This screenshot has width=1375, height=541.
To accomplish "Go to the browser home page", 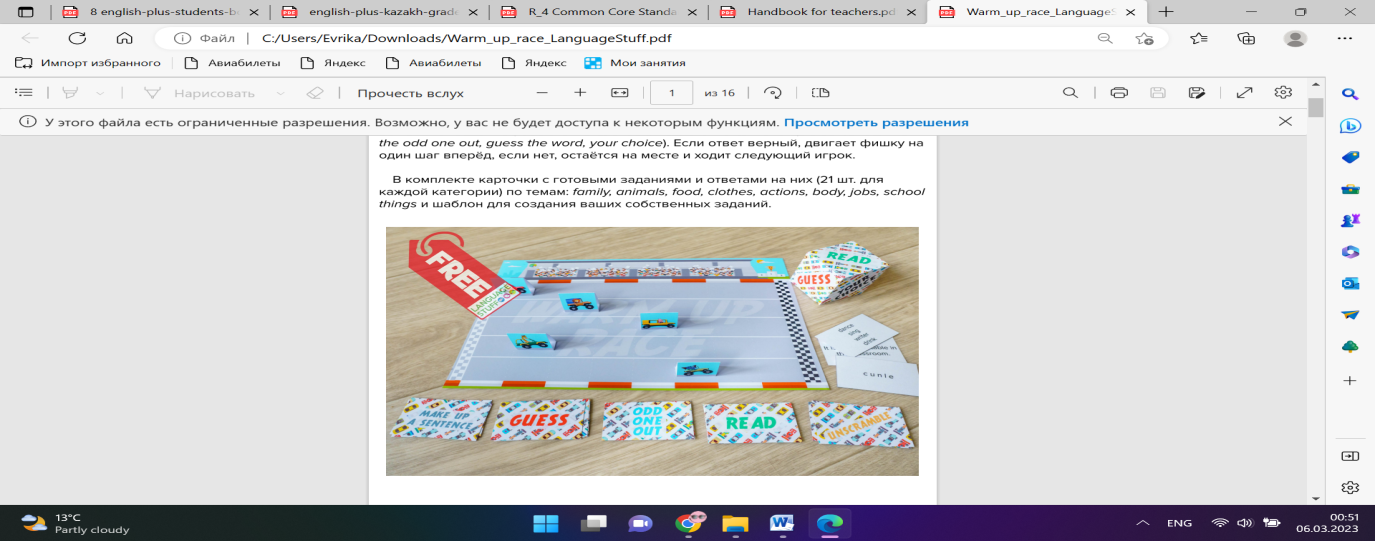I will [x=124, y=38].
